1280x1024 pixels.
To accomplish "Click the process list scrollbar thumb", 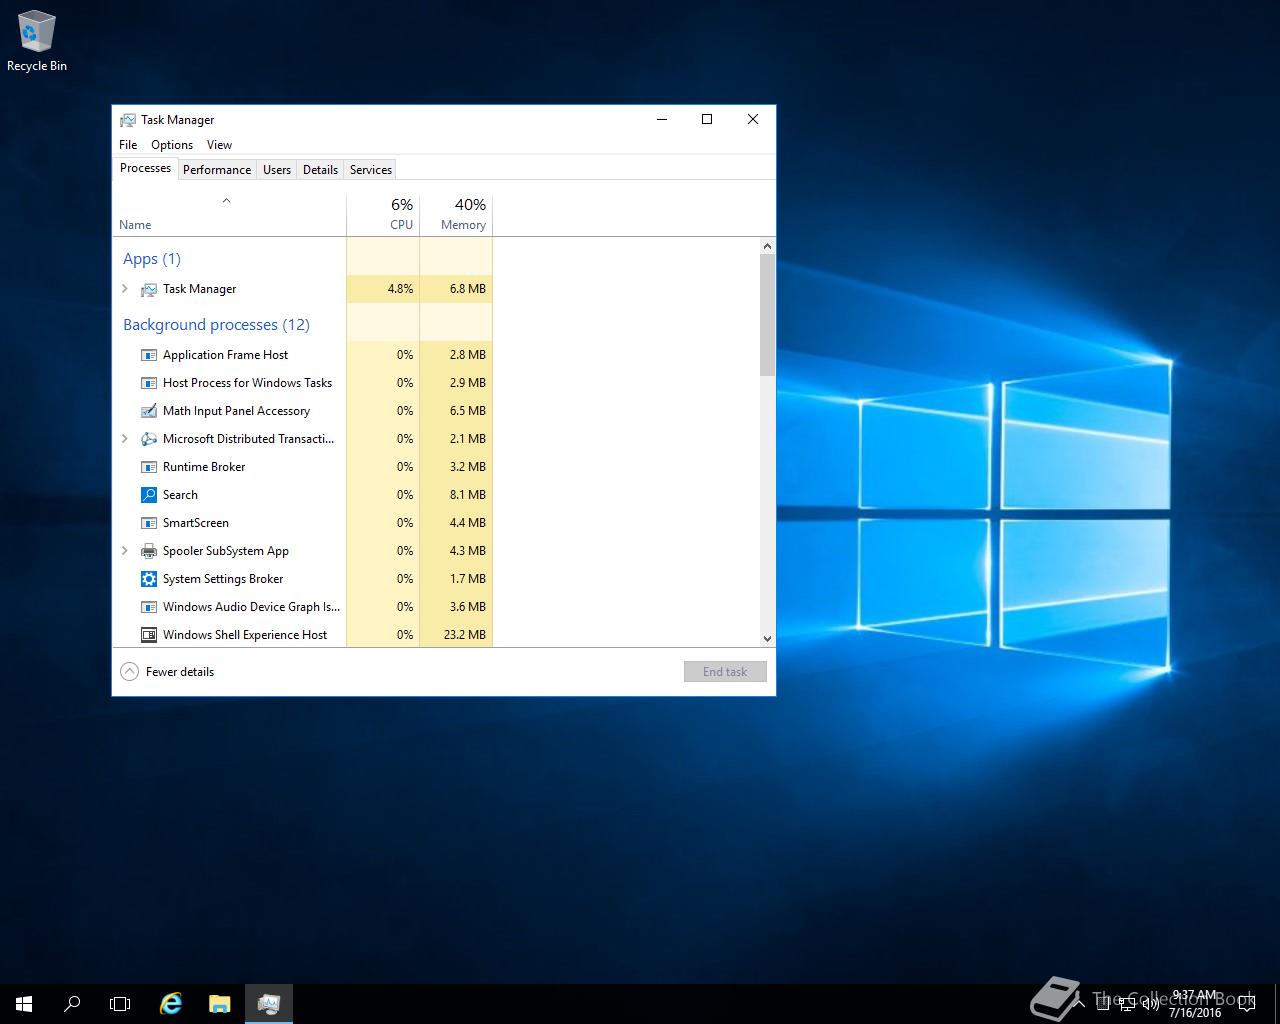I will click(x=767, y=315).
